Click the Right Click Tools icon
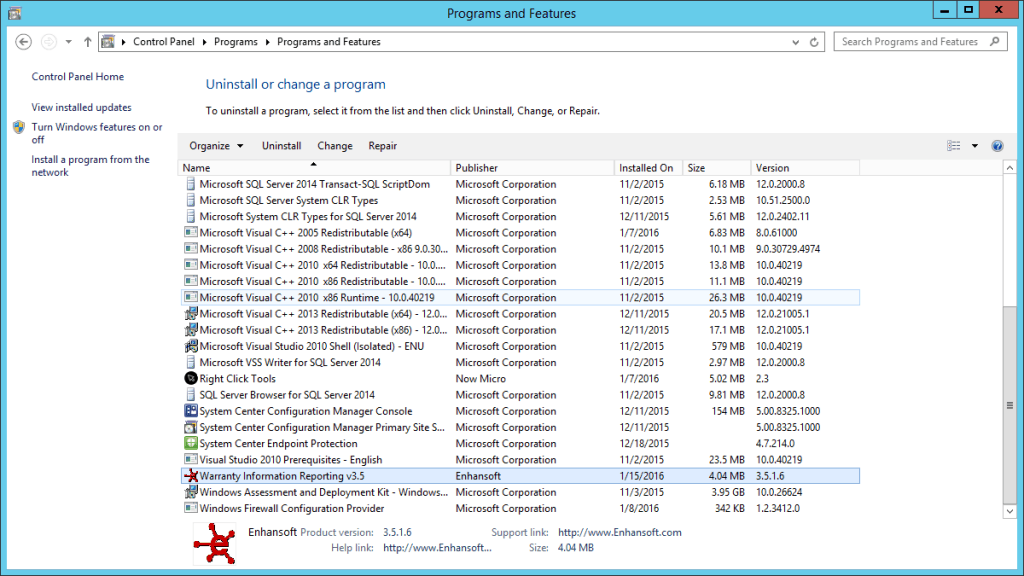1024x576 pixels. pyautogui.click(x=191, y=378)
